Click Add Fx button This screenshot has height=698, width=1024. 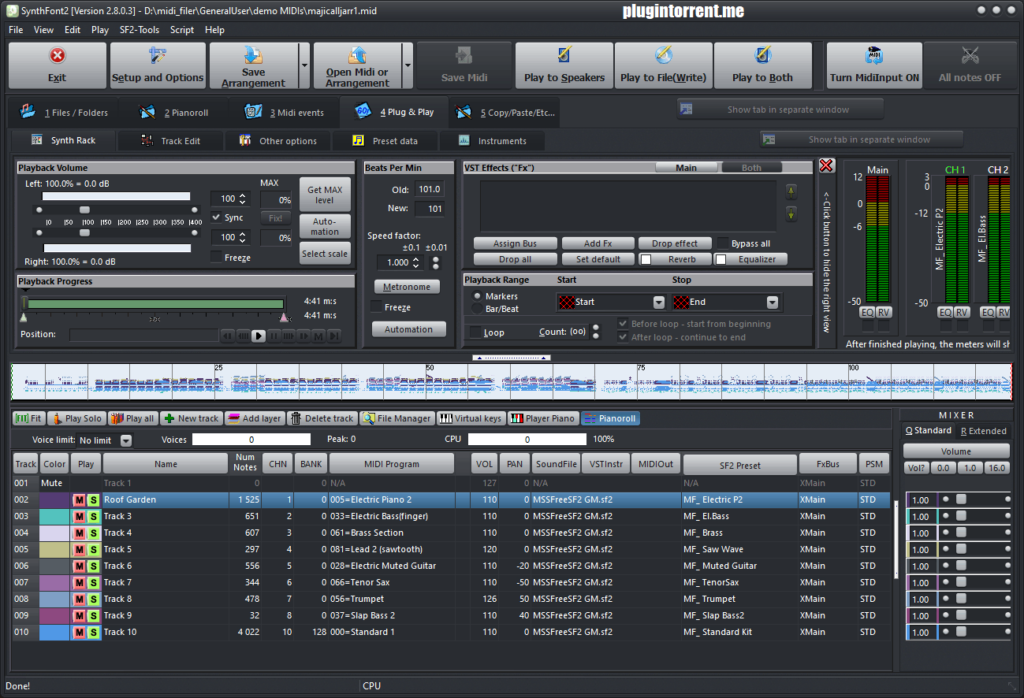[x=598, y=244]
